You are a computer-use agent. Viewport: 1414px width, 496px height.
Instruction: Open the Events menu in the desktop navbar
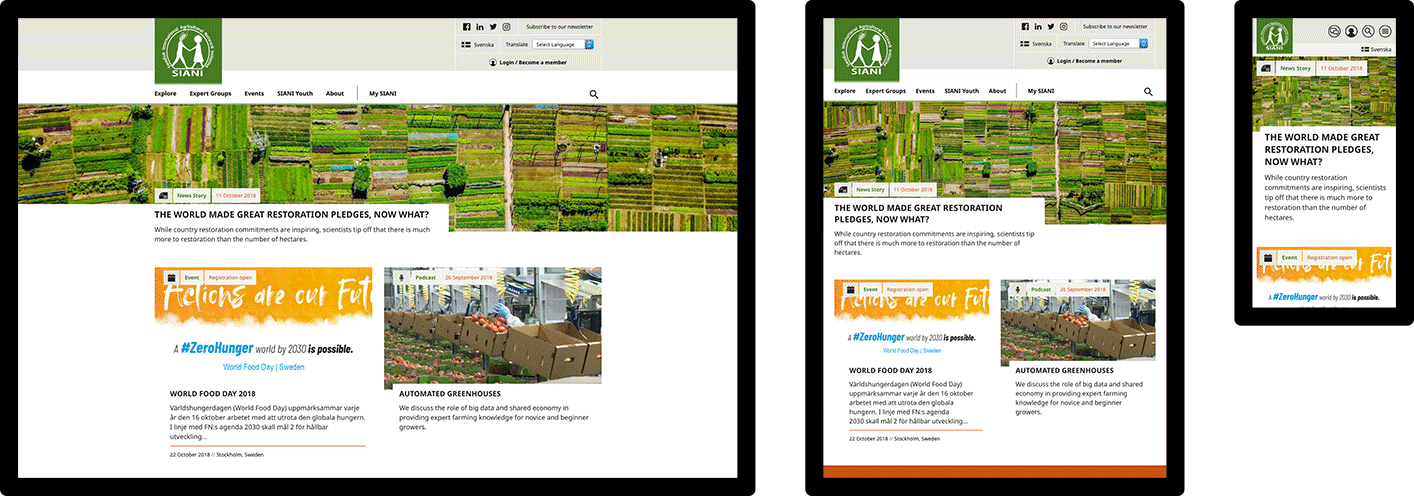pos(254,93)
